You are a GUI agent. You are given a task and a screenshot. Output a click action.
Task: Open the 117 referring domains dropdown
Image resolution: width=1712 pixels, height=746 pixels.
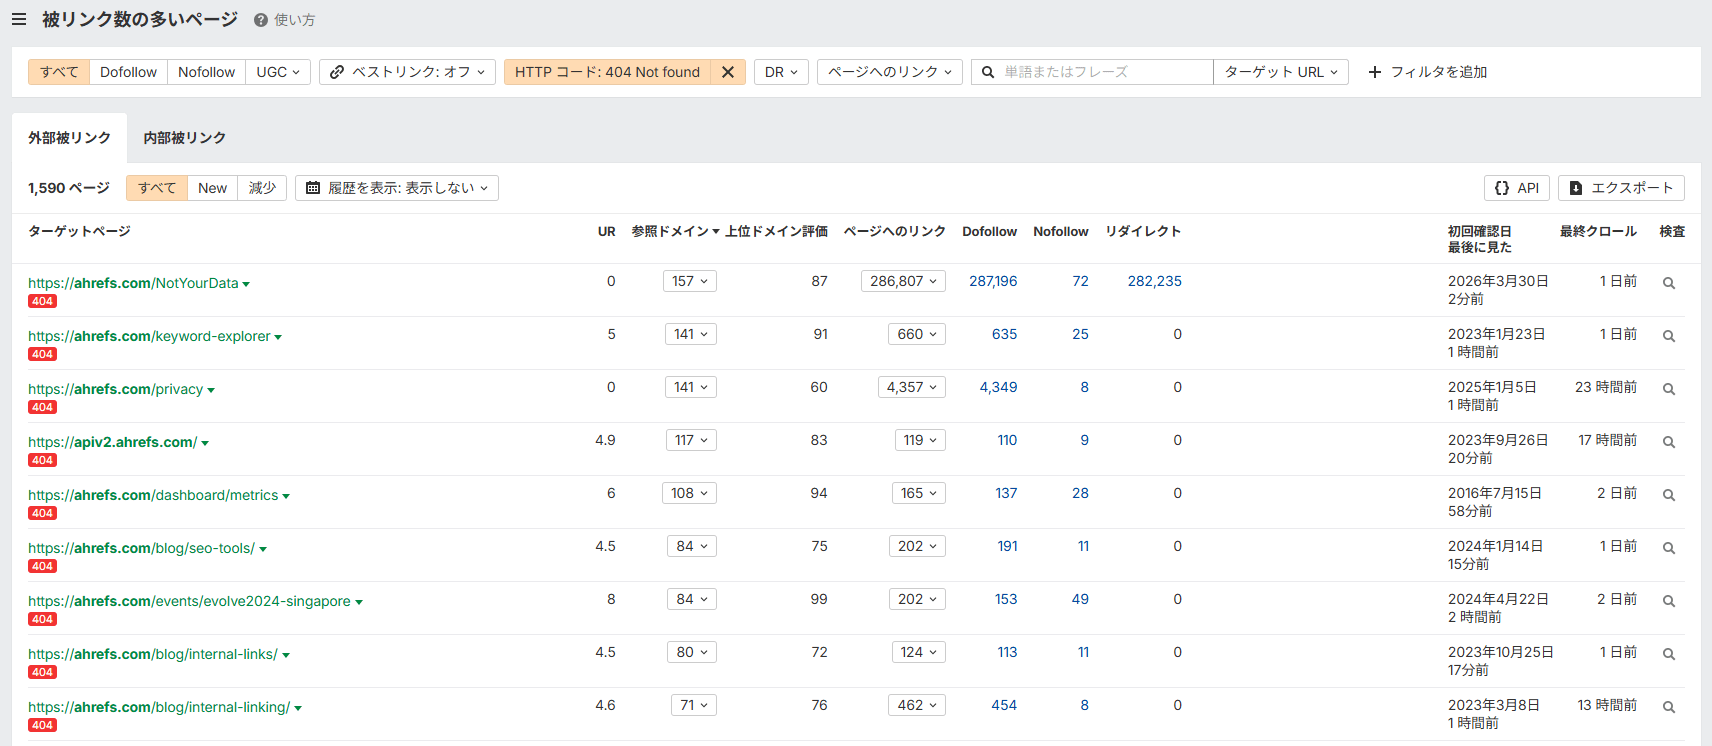click(x=691, y=440)
